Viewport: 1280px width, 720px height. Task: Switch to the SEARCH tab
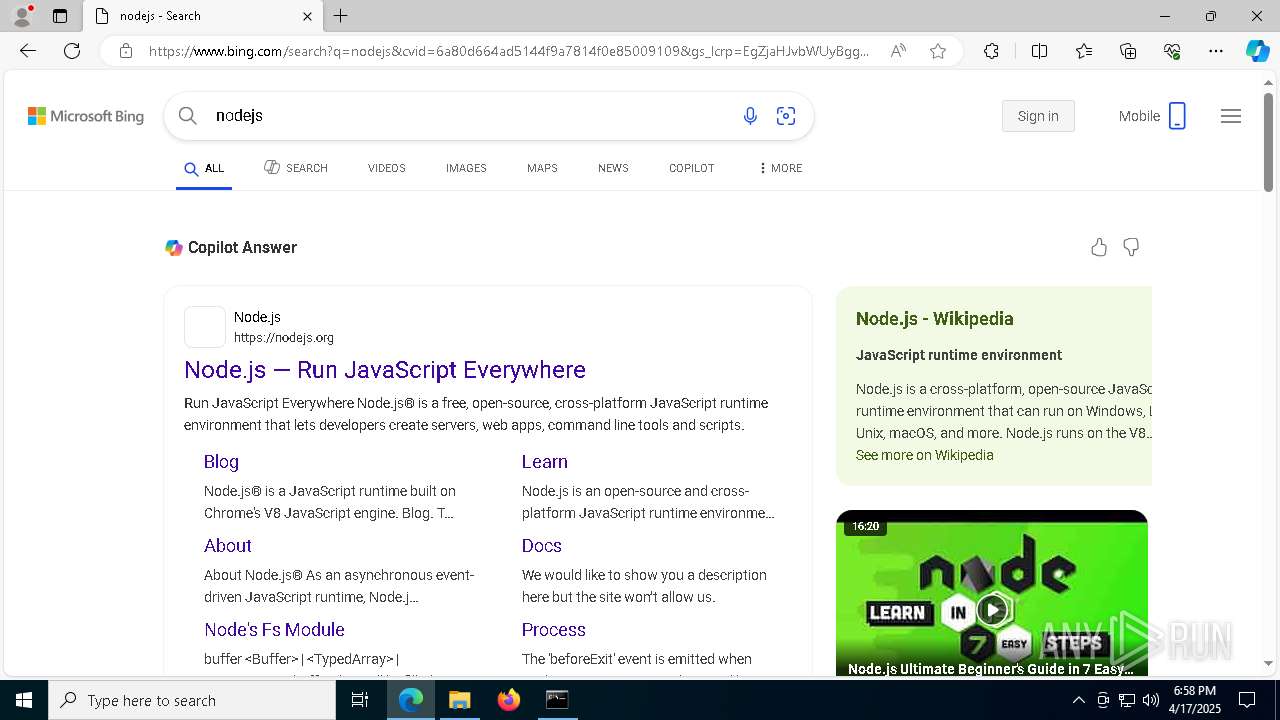pyautogui.click(x=296, y=168)
